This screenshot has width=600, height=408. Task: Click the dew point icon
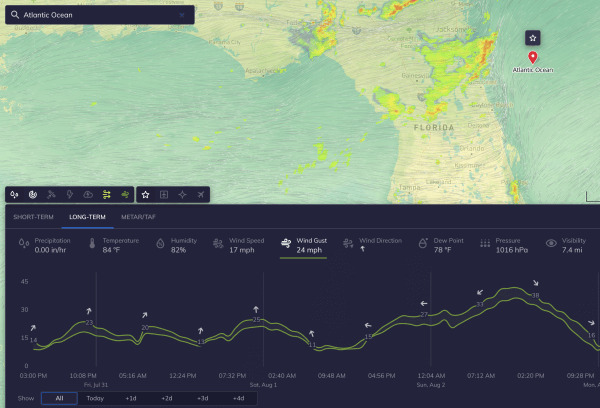pos(423,243)
